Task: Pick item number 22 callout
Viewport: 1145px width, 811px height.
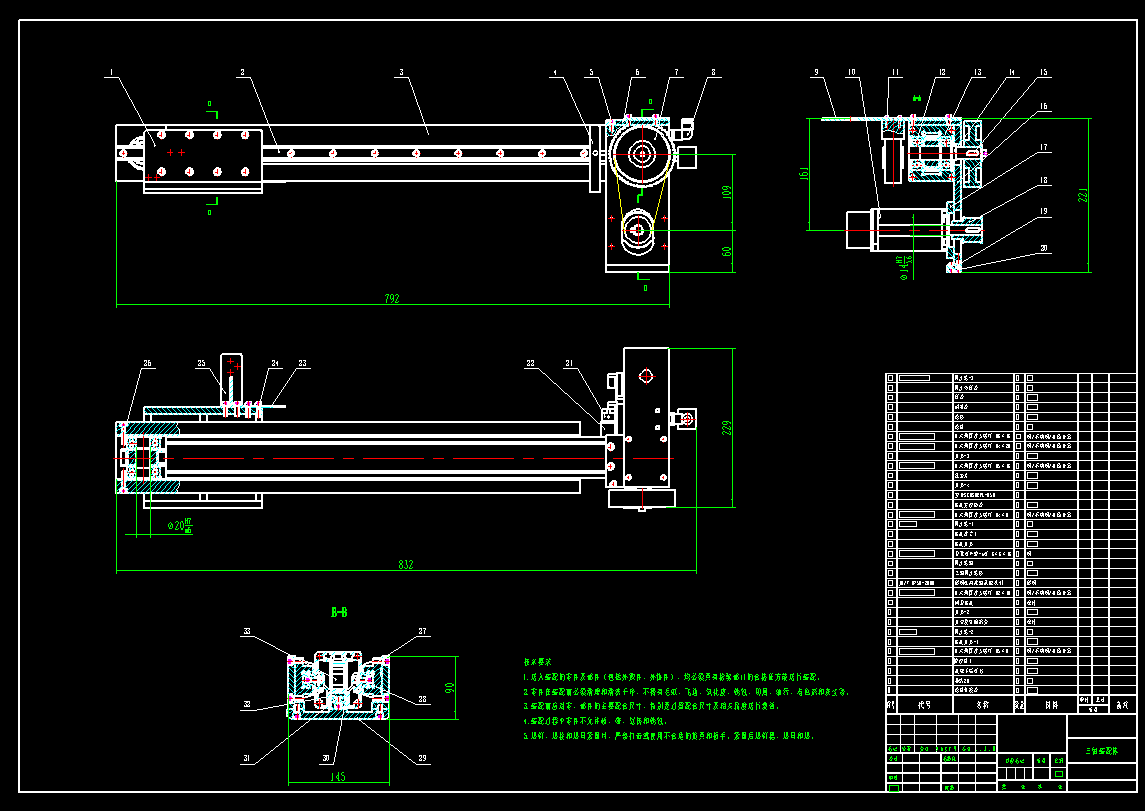Action: pos(530,363)
